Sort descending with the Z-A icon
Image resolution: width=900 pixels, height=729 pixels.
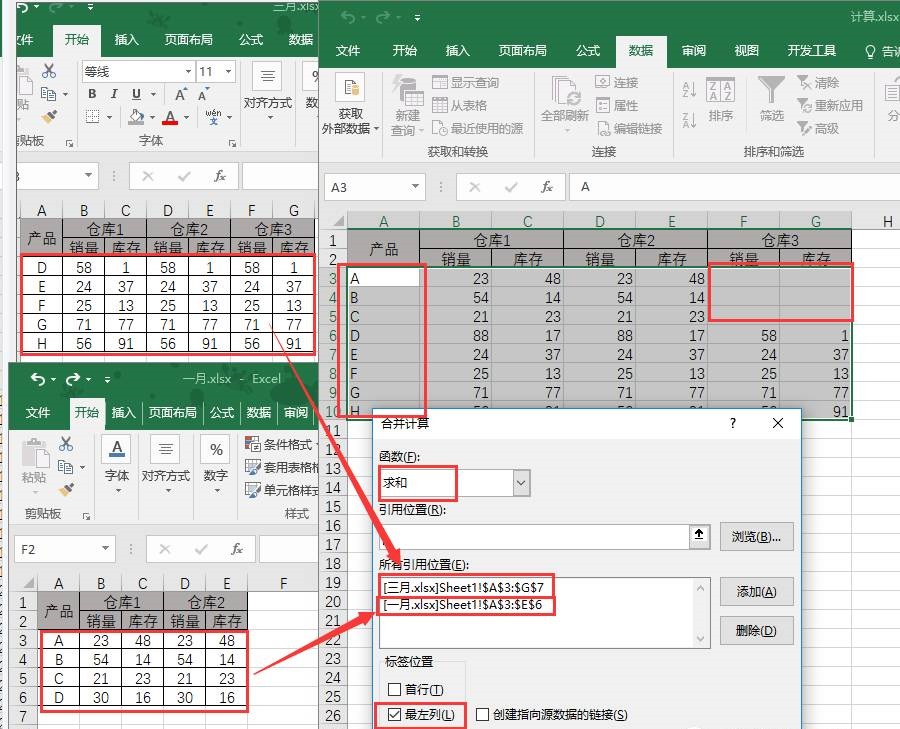click(689, 121)
